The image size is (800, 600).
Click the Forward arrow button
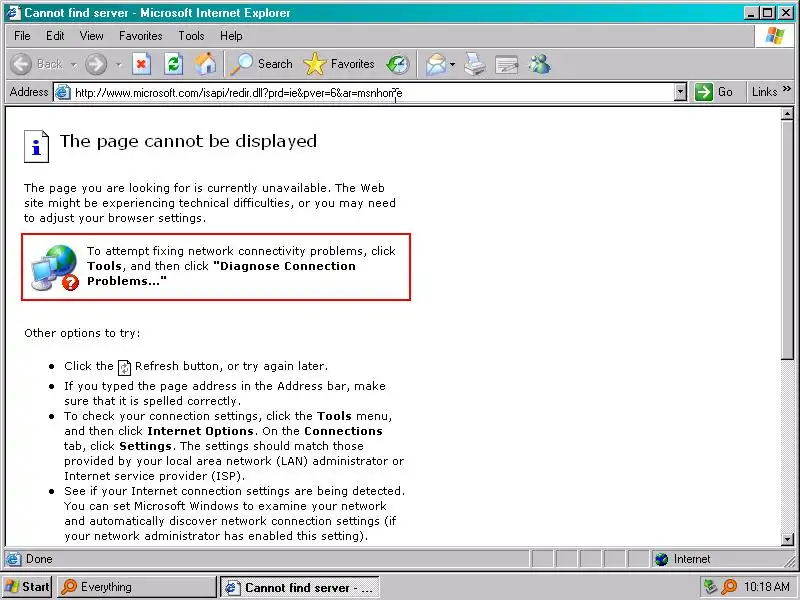point(96,64)
